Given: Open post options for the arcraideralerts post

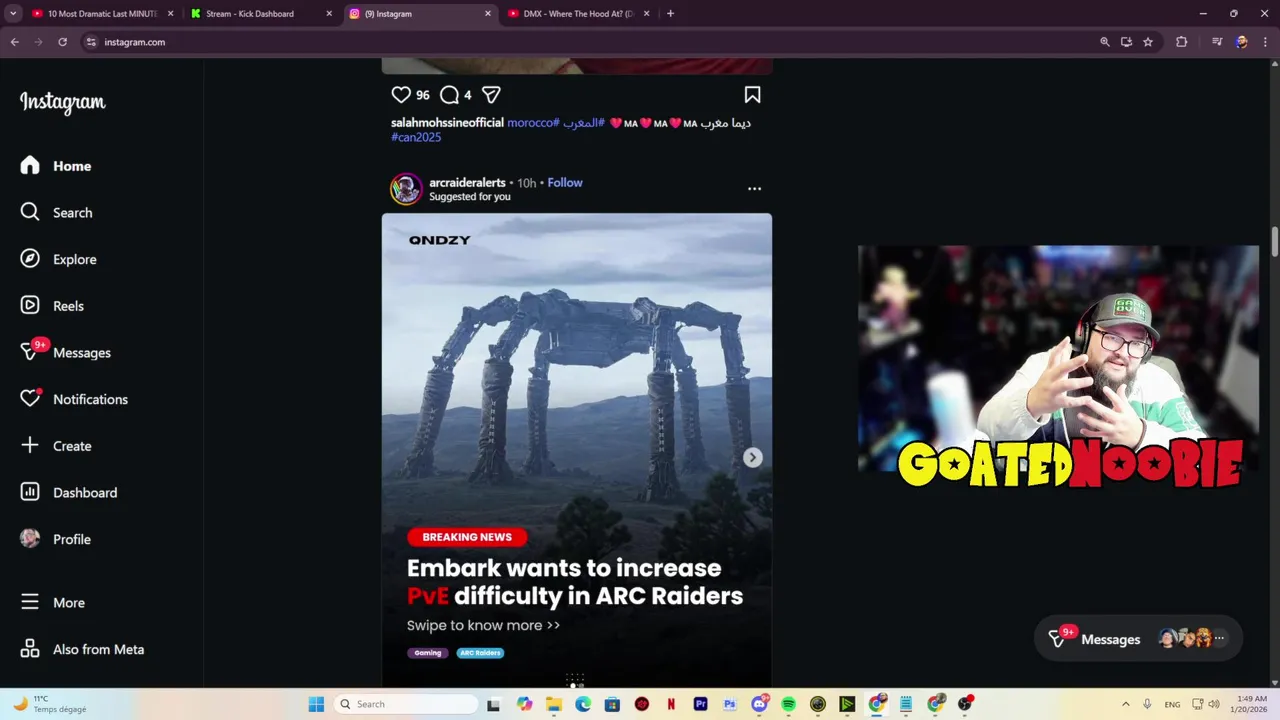Looking at the screenshot, I should coord(754,188).
